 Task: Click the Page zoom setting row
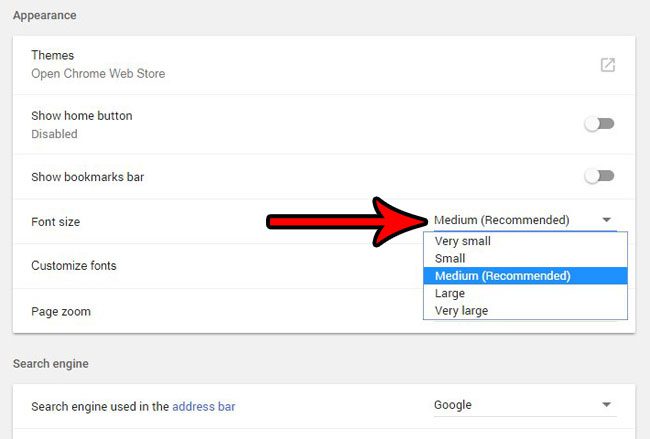coord(61,312)
